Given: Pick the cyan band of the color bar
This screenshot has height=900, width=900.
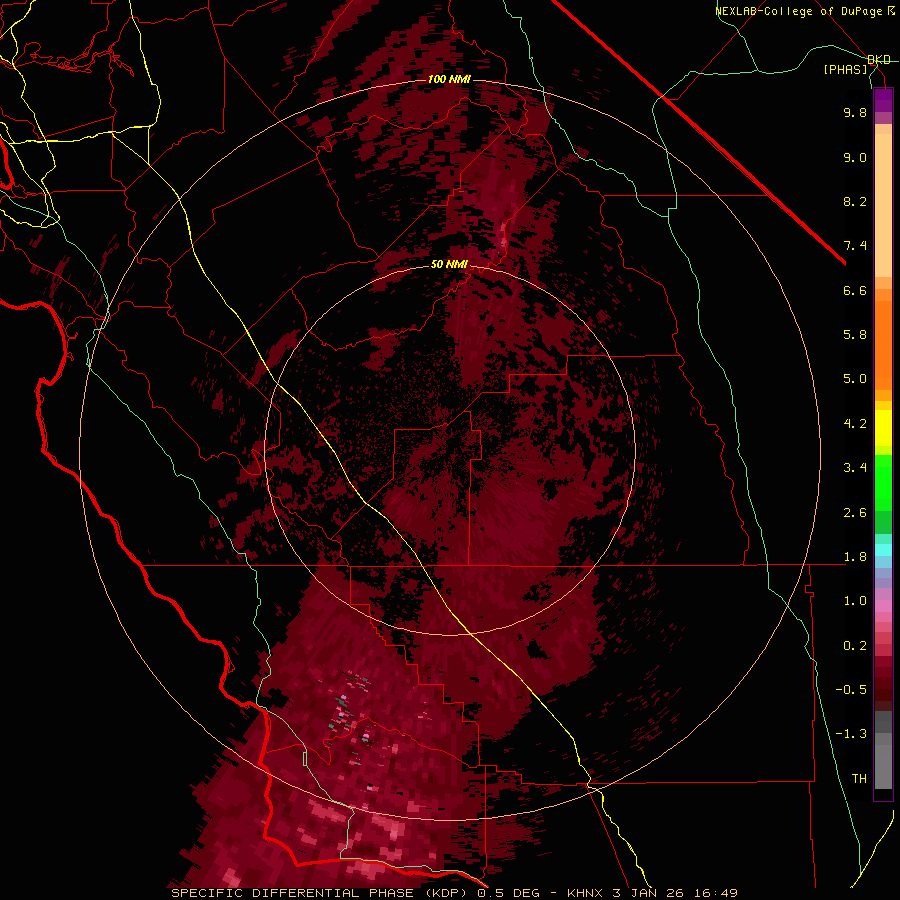Looking at the screenshot, I should click(x=883, y=550).
